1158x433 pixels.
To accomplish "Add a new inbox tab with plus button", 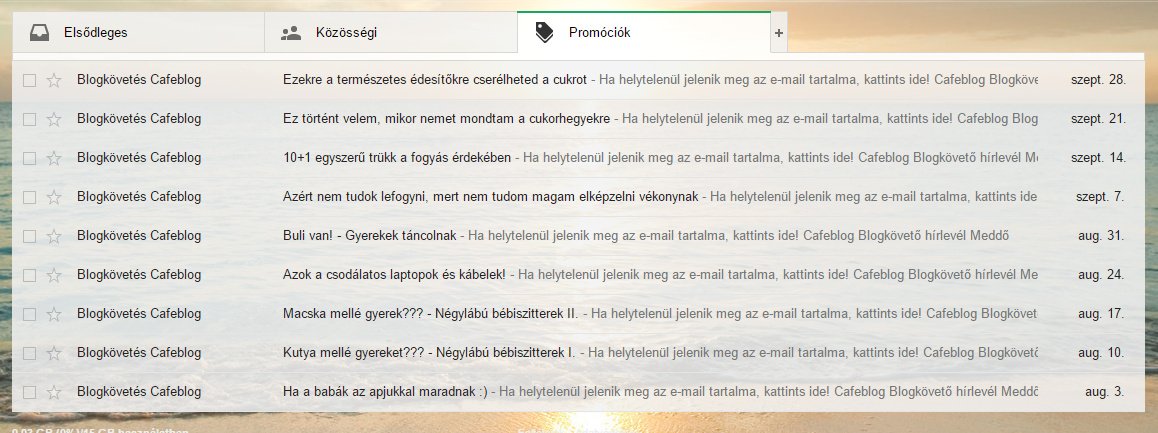I will 779,32.
